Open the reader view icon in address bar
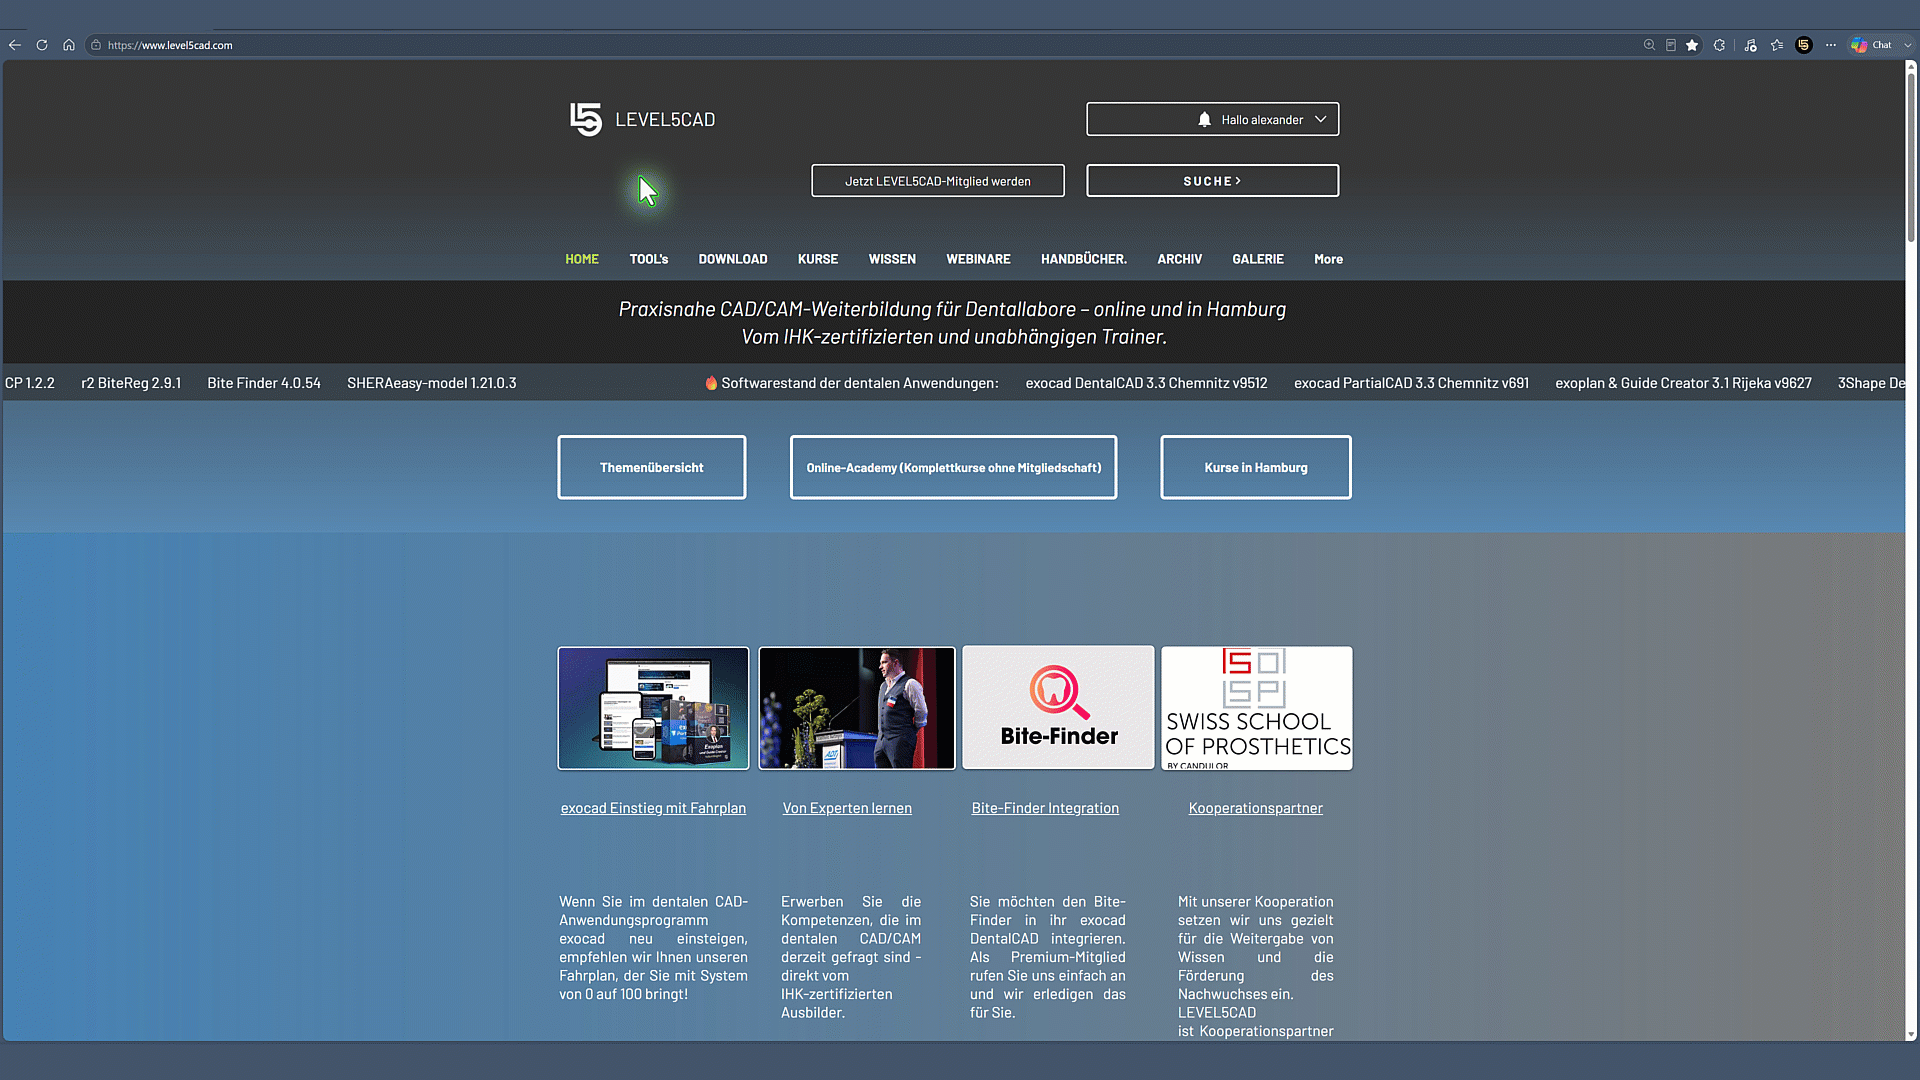1920x1080 pixels. (x=1671, y=45)
